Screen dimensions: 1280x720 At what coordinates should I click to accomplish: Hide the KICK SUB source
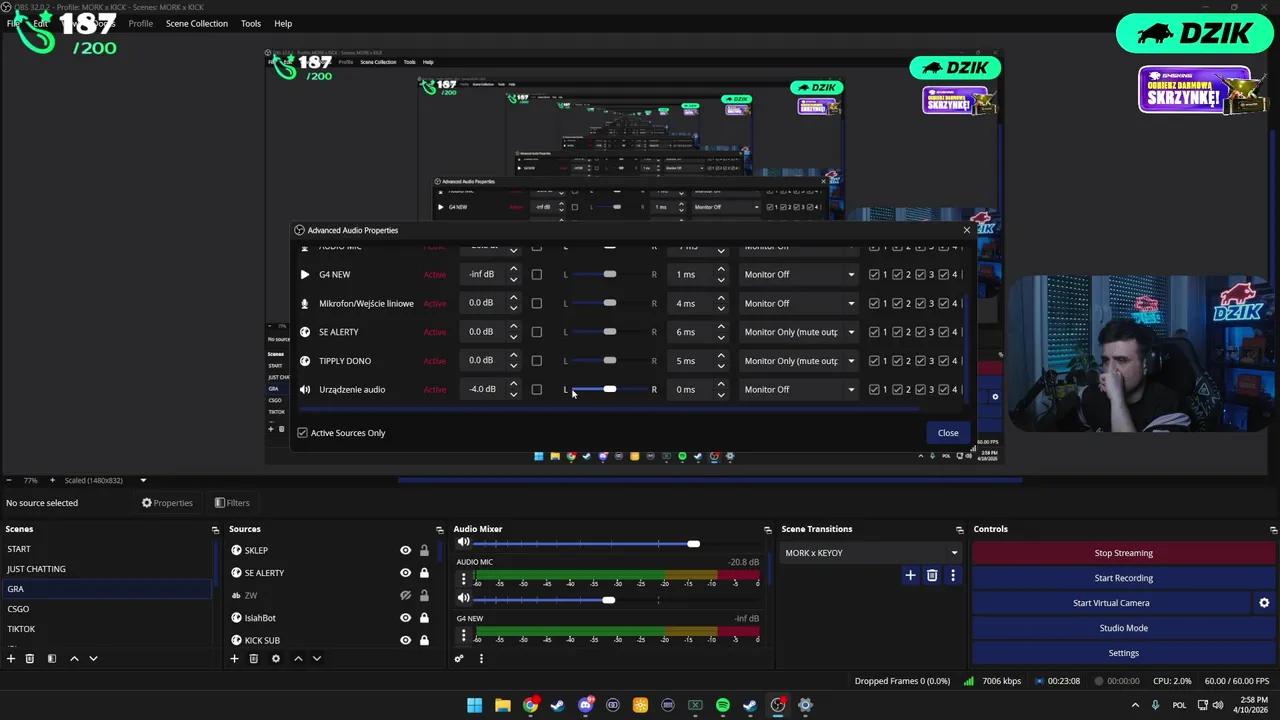[405, 640]
